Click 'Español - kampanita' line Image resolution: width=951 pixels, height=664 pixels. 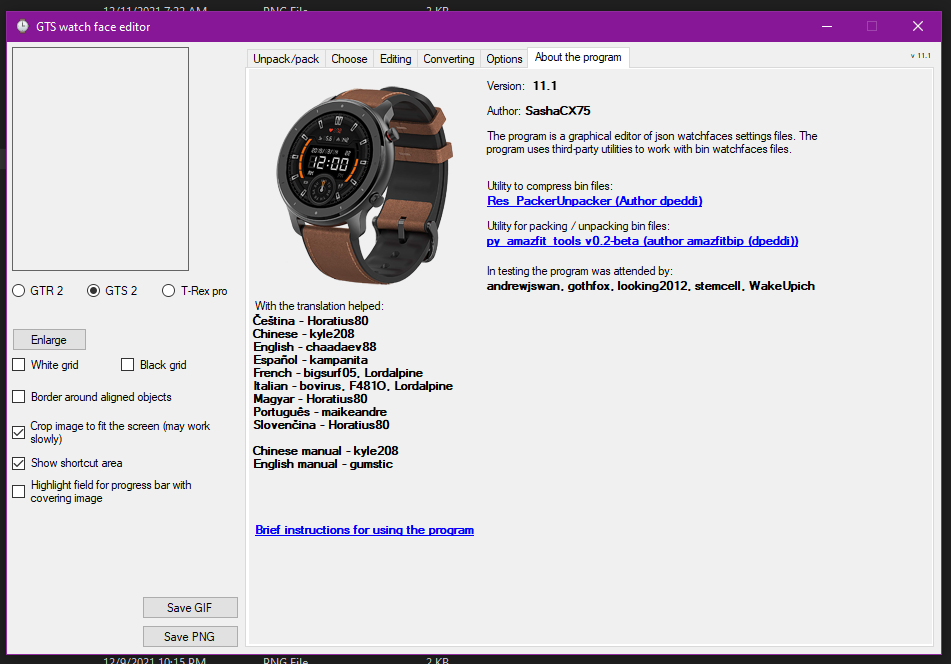311,360
